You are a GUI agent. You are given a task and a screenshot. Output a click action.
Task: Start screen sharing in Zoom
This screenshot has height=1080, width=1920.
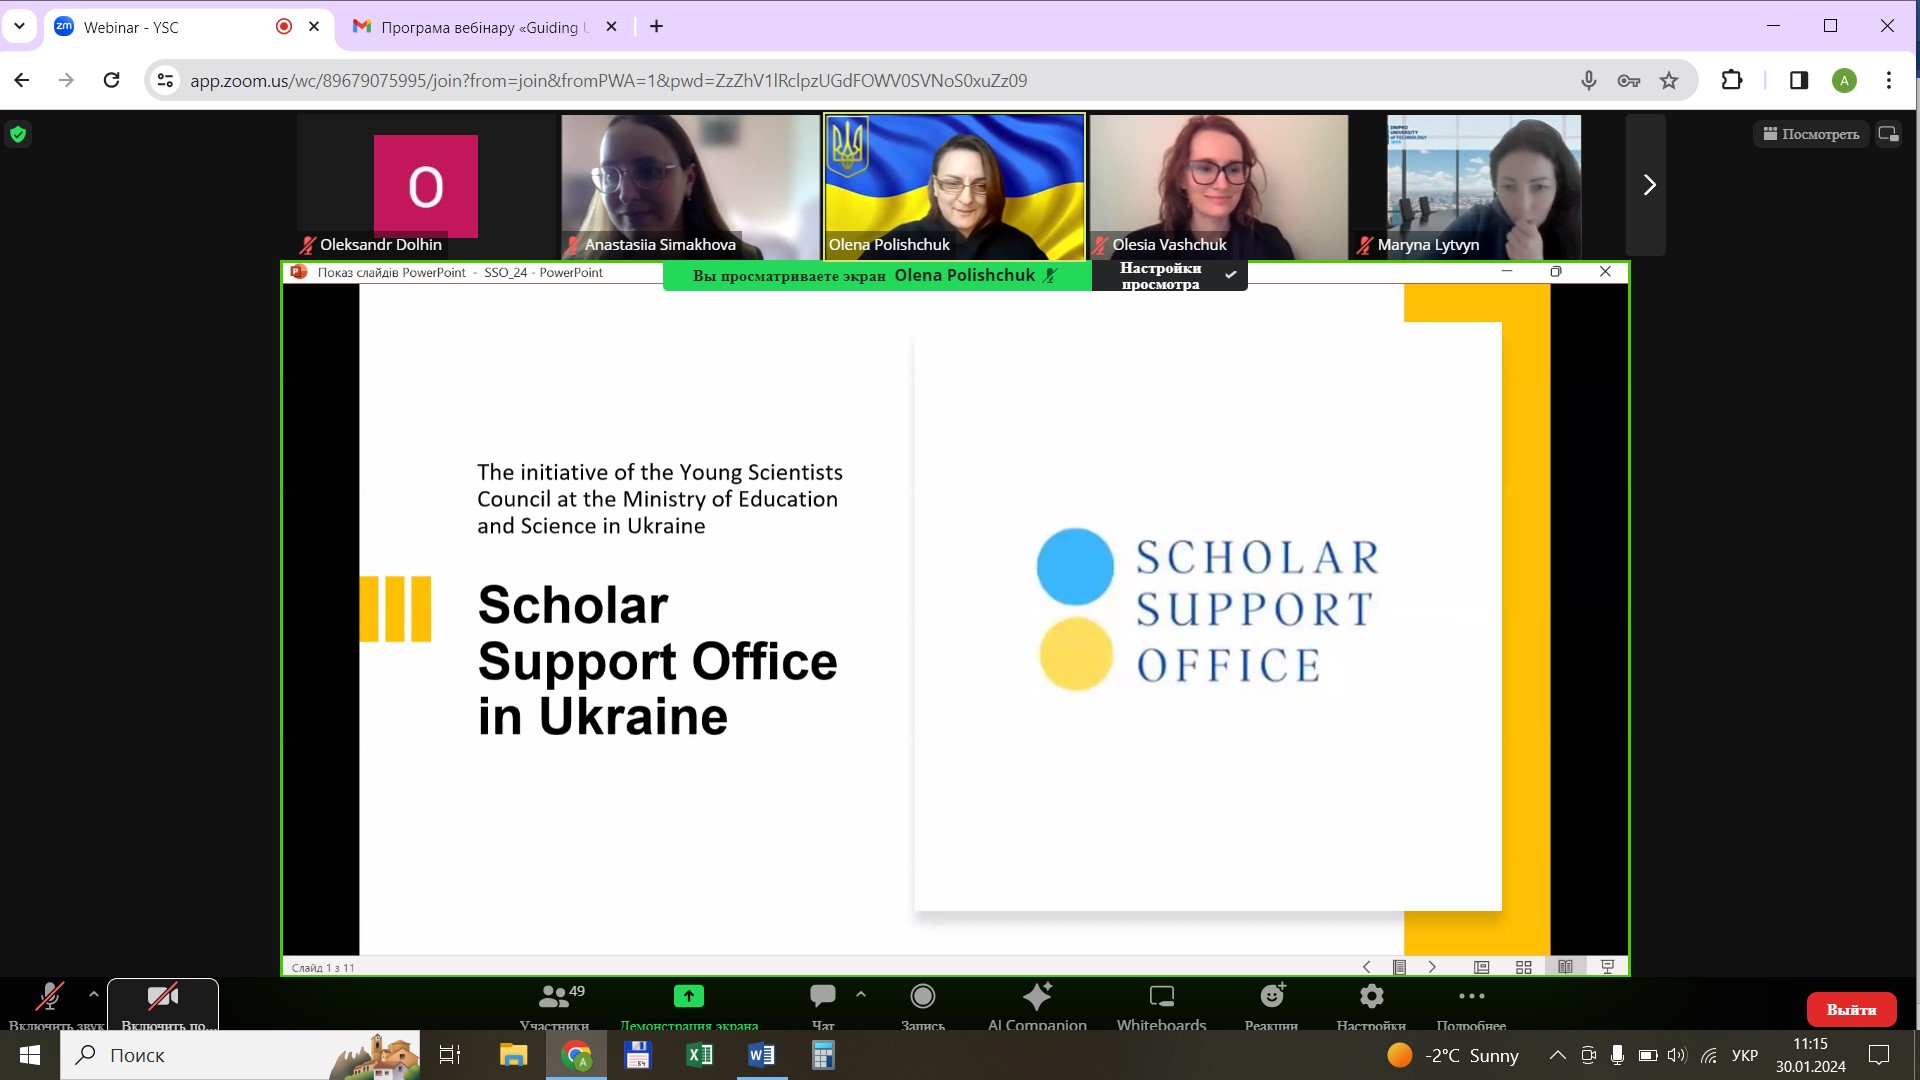click(689, 1005)
